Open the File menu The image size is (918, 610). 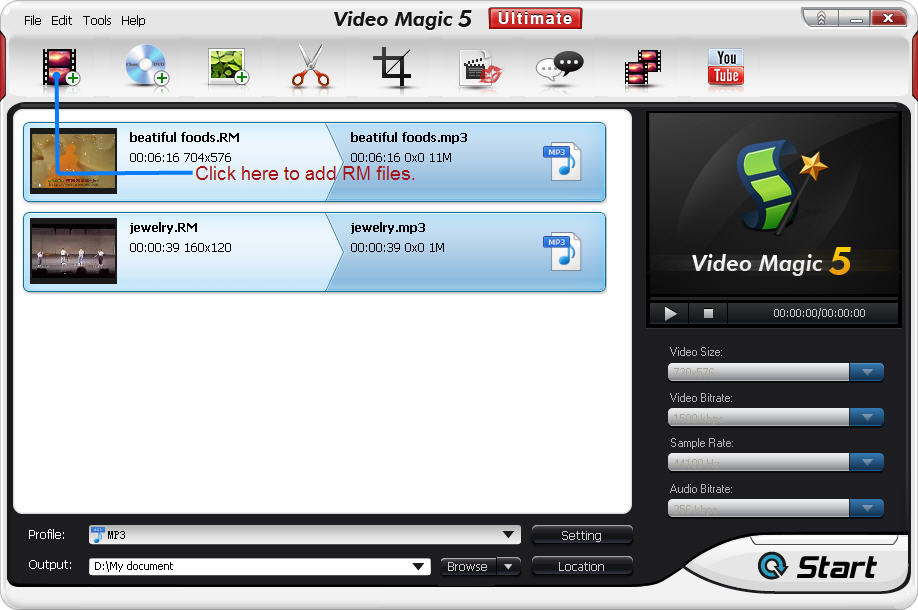(33, 20)
